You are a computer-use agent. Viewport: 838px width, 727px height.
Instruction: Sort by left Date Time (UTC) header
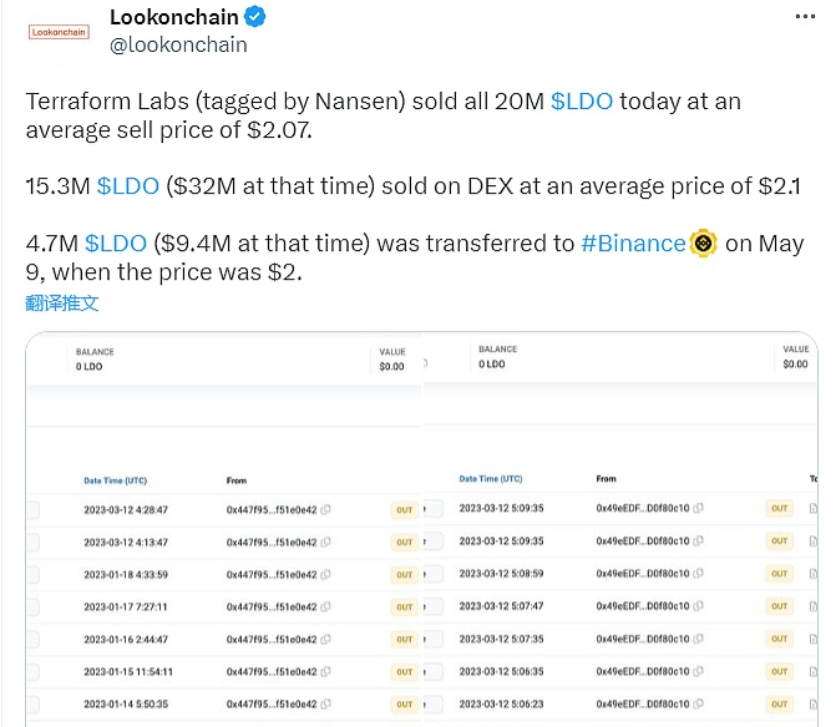pyautogui.click(x=115, y=481)
